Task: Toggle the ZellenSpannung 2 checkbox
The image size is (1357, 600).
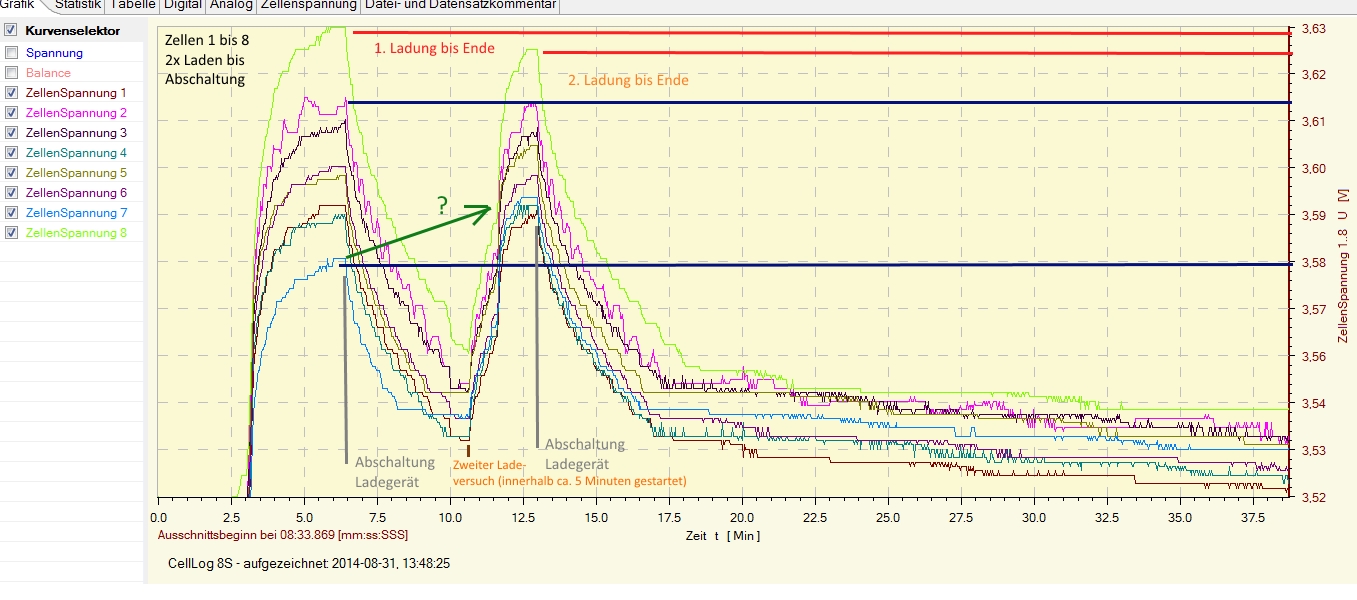Action: point(11,112)
